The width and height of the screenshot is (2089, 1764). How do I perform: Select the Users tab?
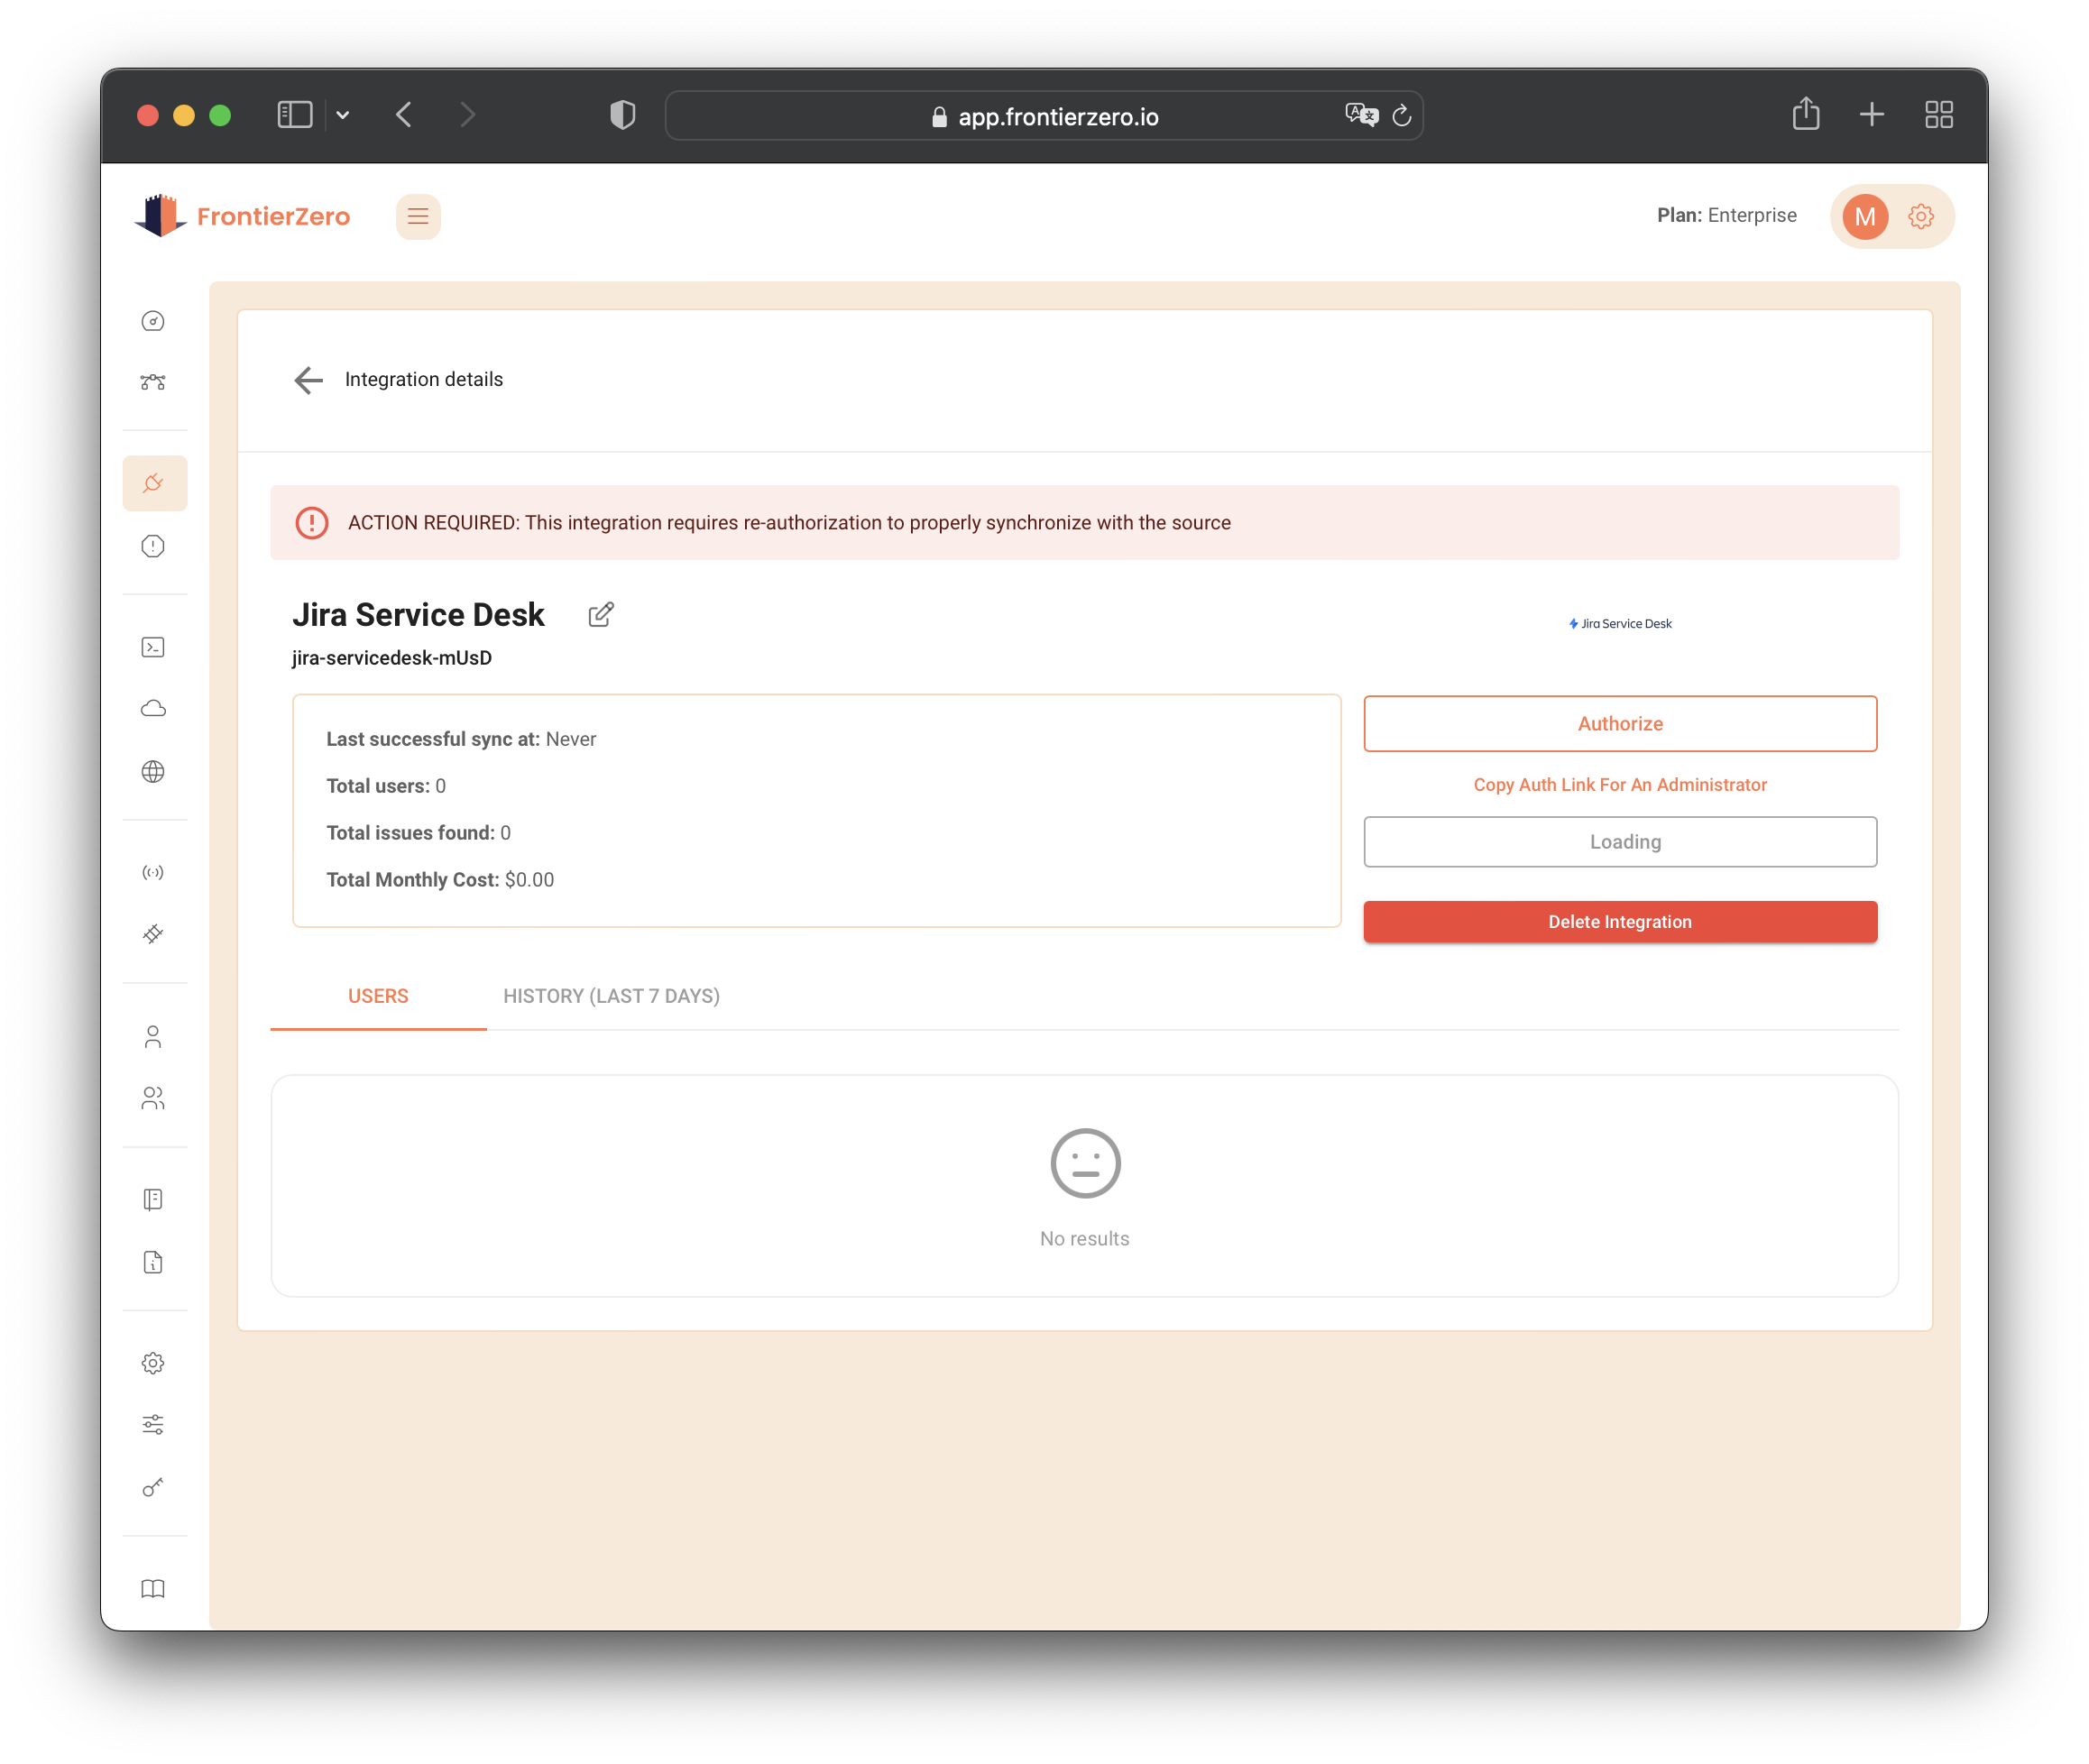[x=378, y=996]
